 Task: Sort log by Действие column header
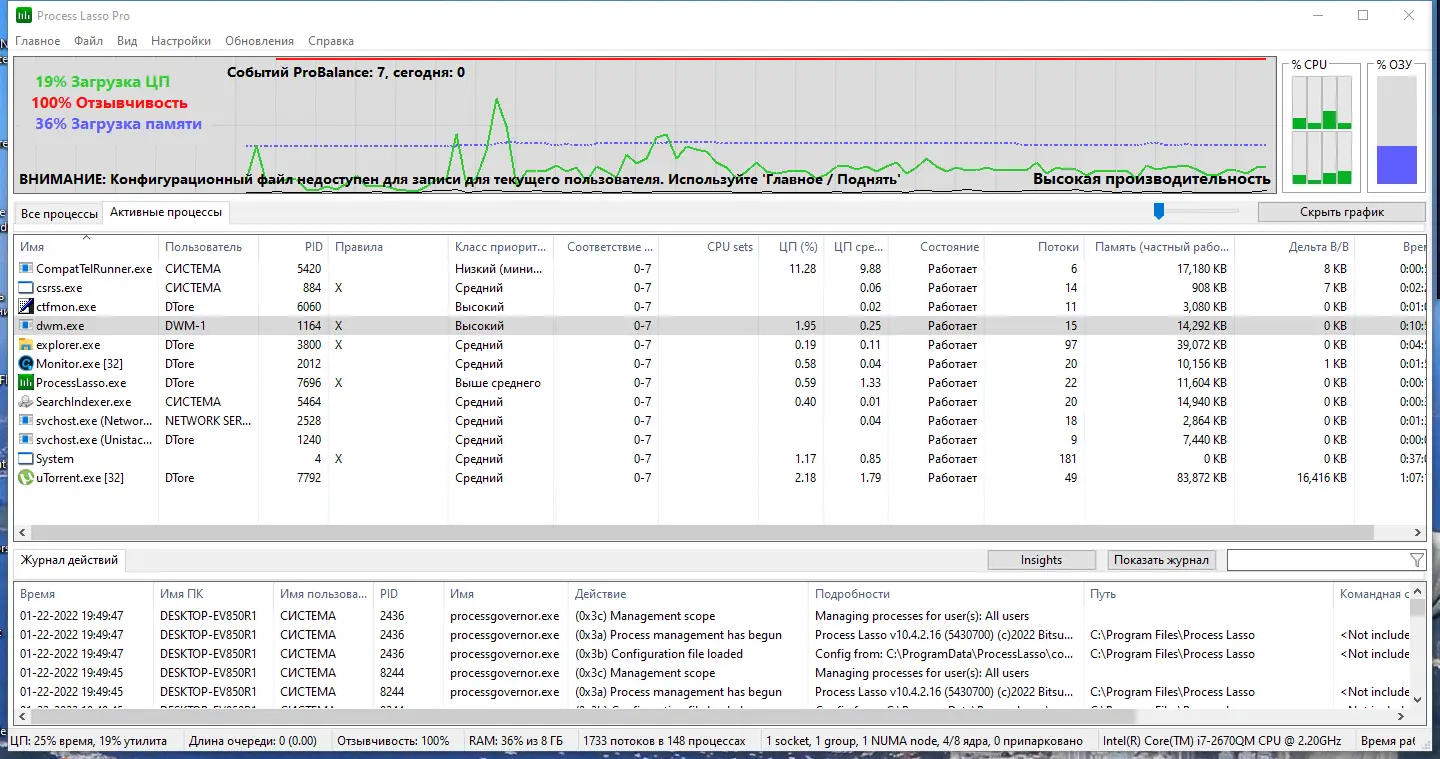pyautogui.click(x=687, y=594)
